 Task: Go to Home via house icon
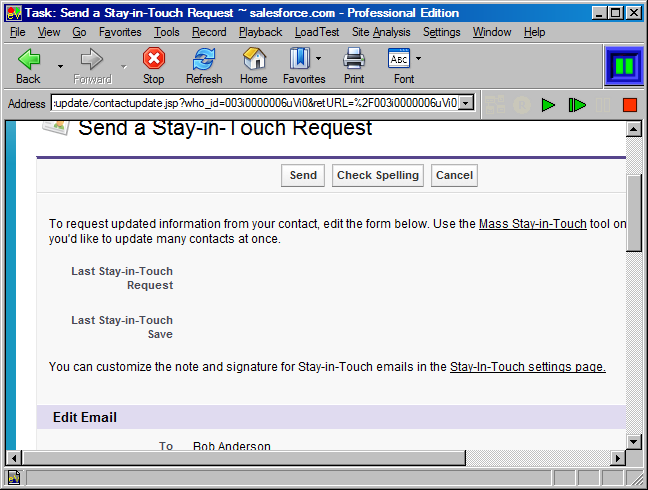(254, 58)
